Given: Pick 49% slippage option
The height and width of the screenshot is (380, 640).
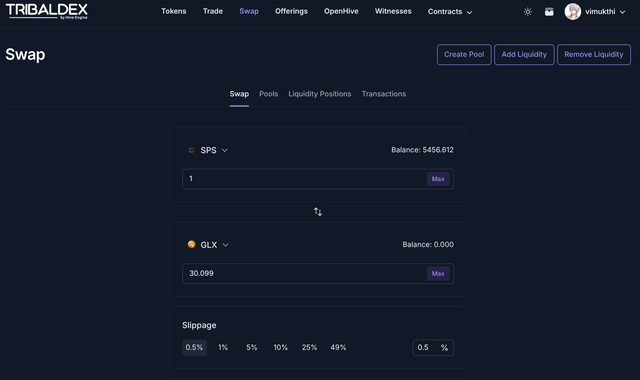Looking at the screenshot, I should click(x=338, y=347).
